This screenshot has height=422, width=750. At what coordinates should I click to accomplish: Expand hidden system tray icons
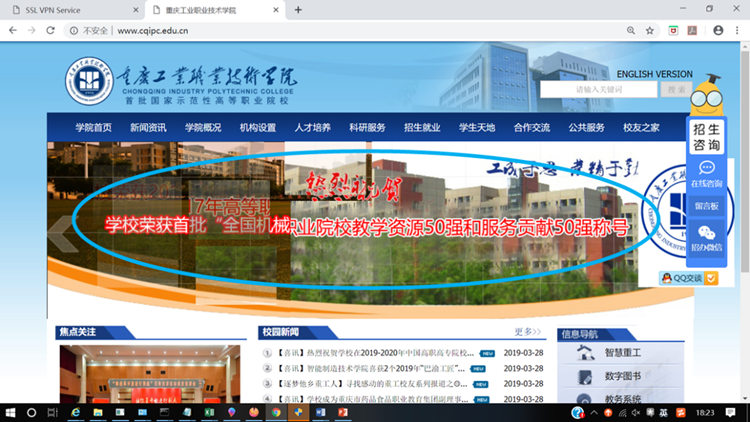(x=594, y=412)
